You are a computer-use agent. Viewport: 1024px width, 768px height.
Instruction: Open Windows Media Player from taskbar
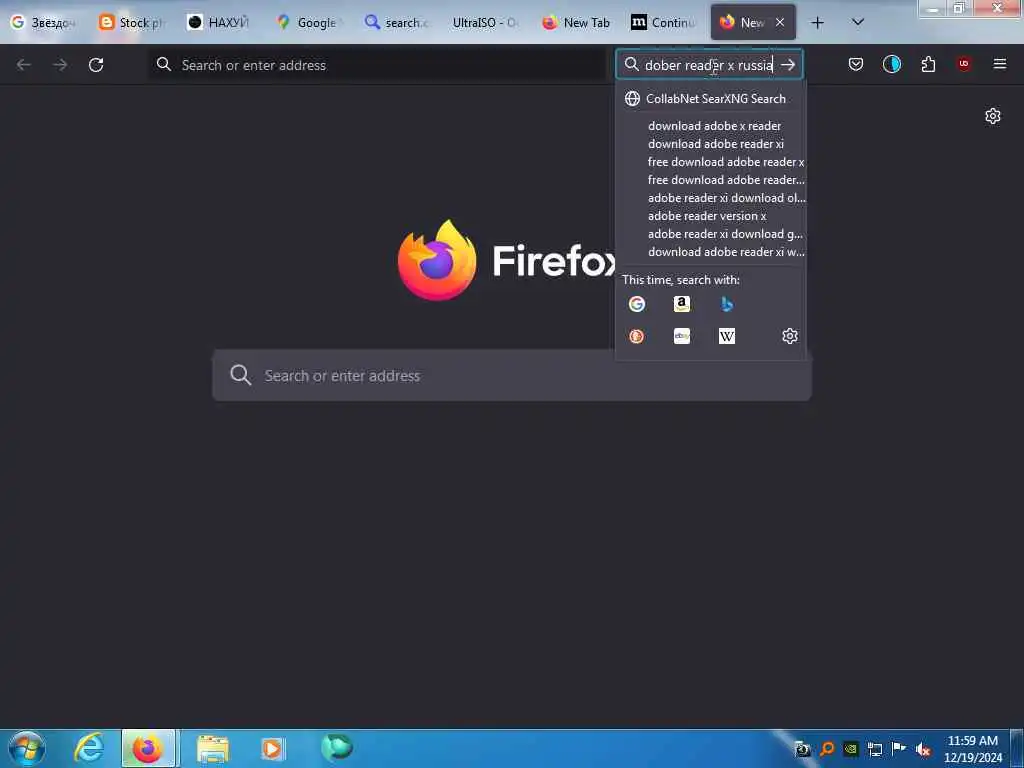[272, 748]
